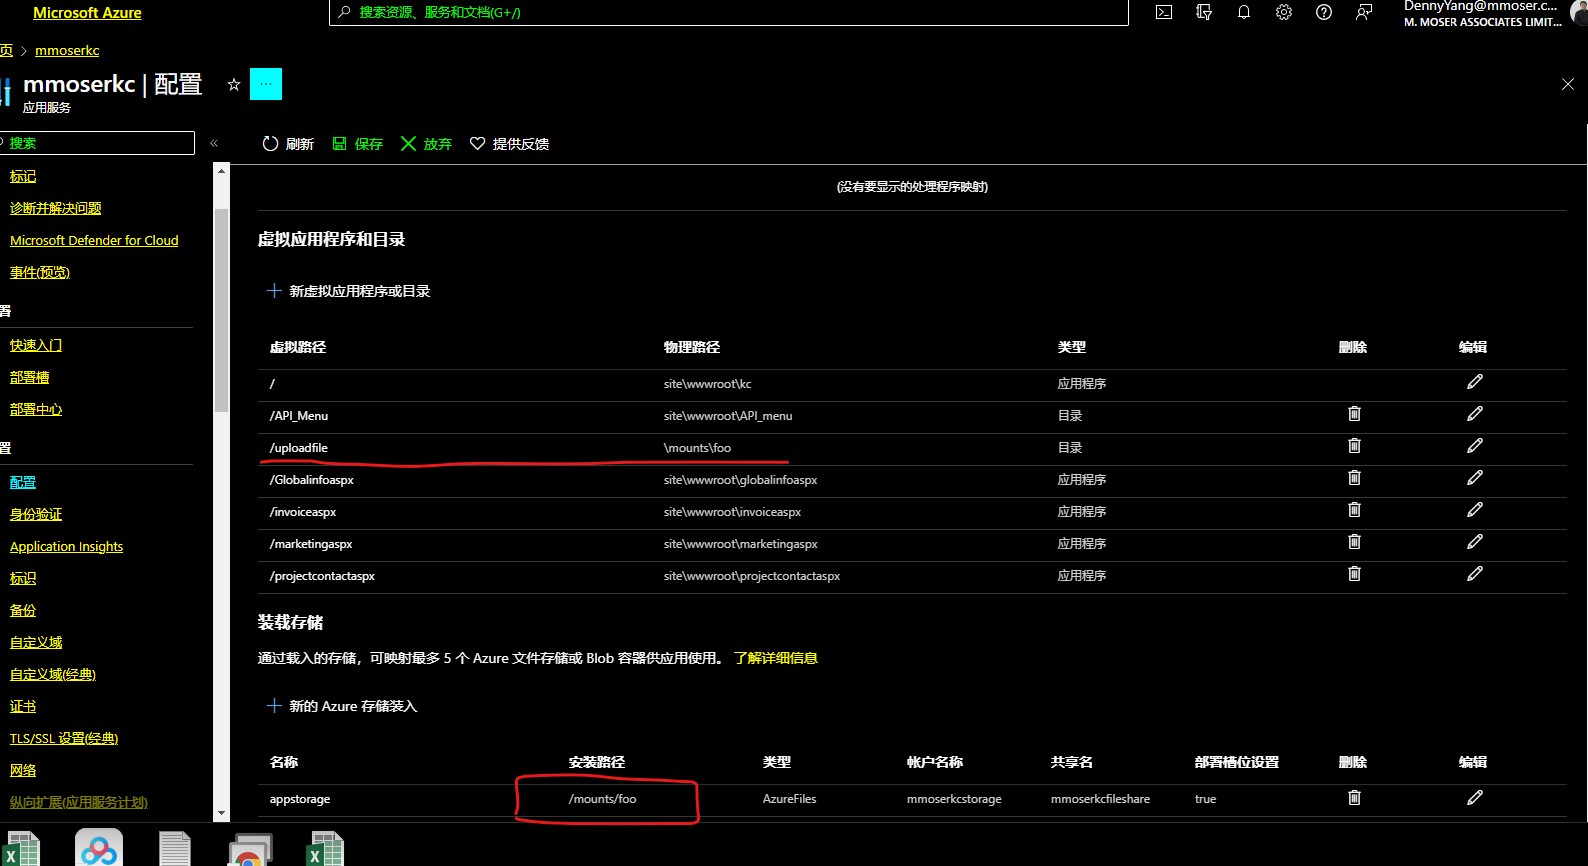The image size is (1588, 866).
Task: Click the sidebar scrollbar up arrow
Action: [x=222, y=171]
